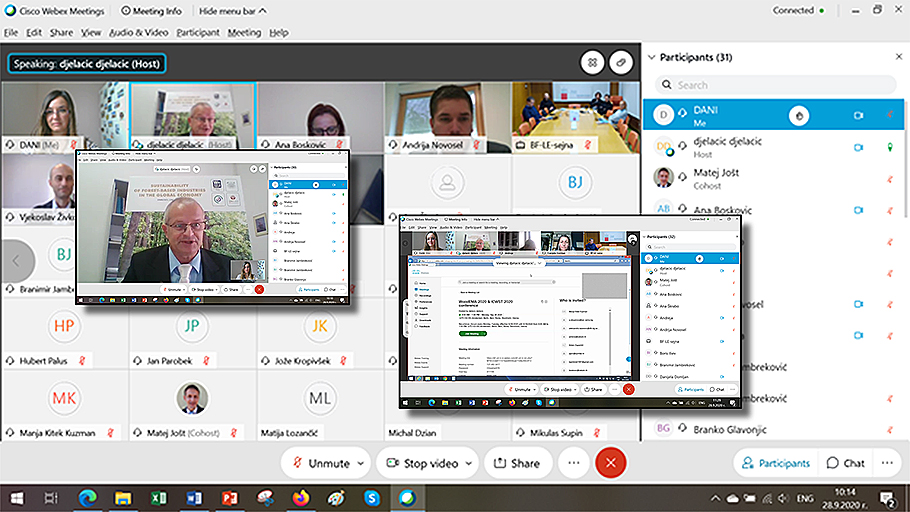Click the Cisco Webex Meetings logo
This screenshot has height=512, width=910.
10,10
